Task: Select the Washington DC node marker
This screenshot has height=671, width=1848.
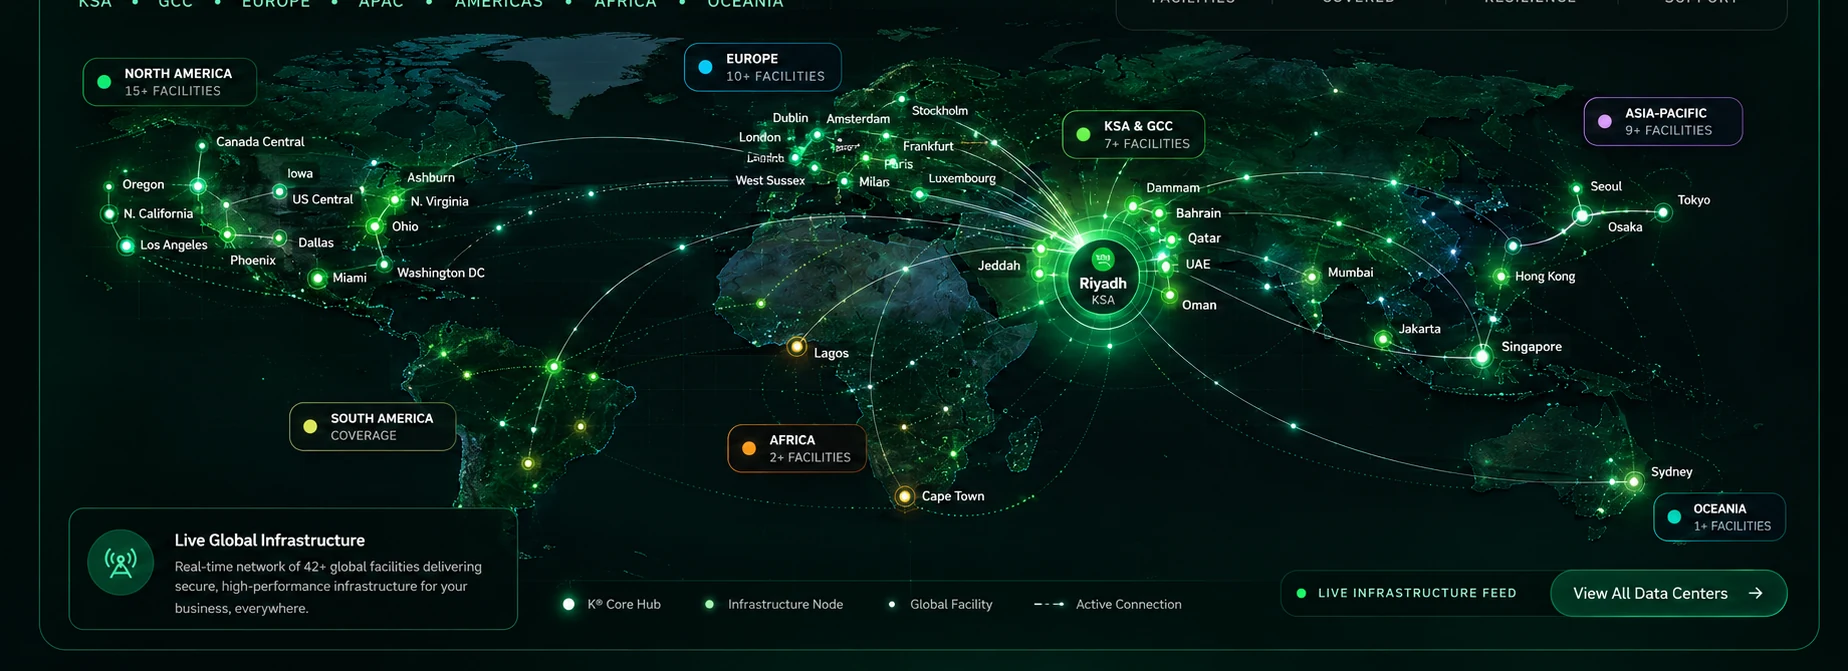Action: point(384,265)
